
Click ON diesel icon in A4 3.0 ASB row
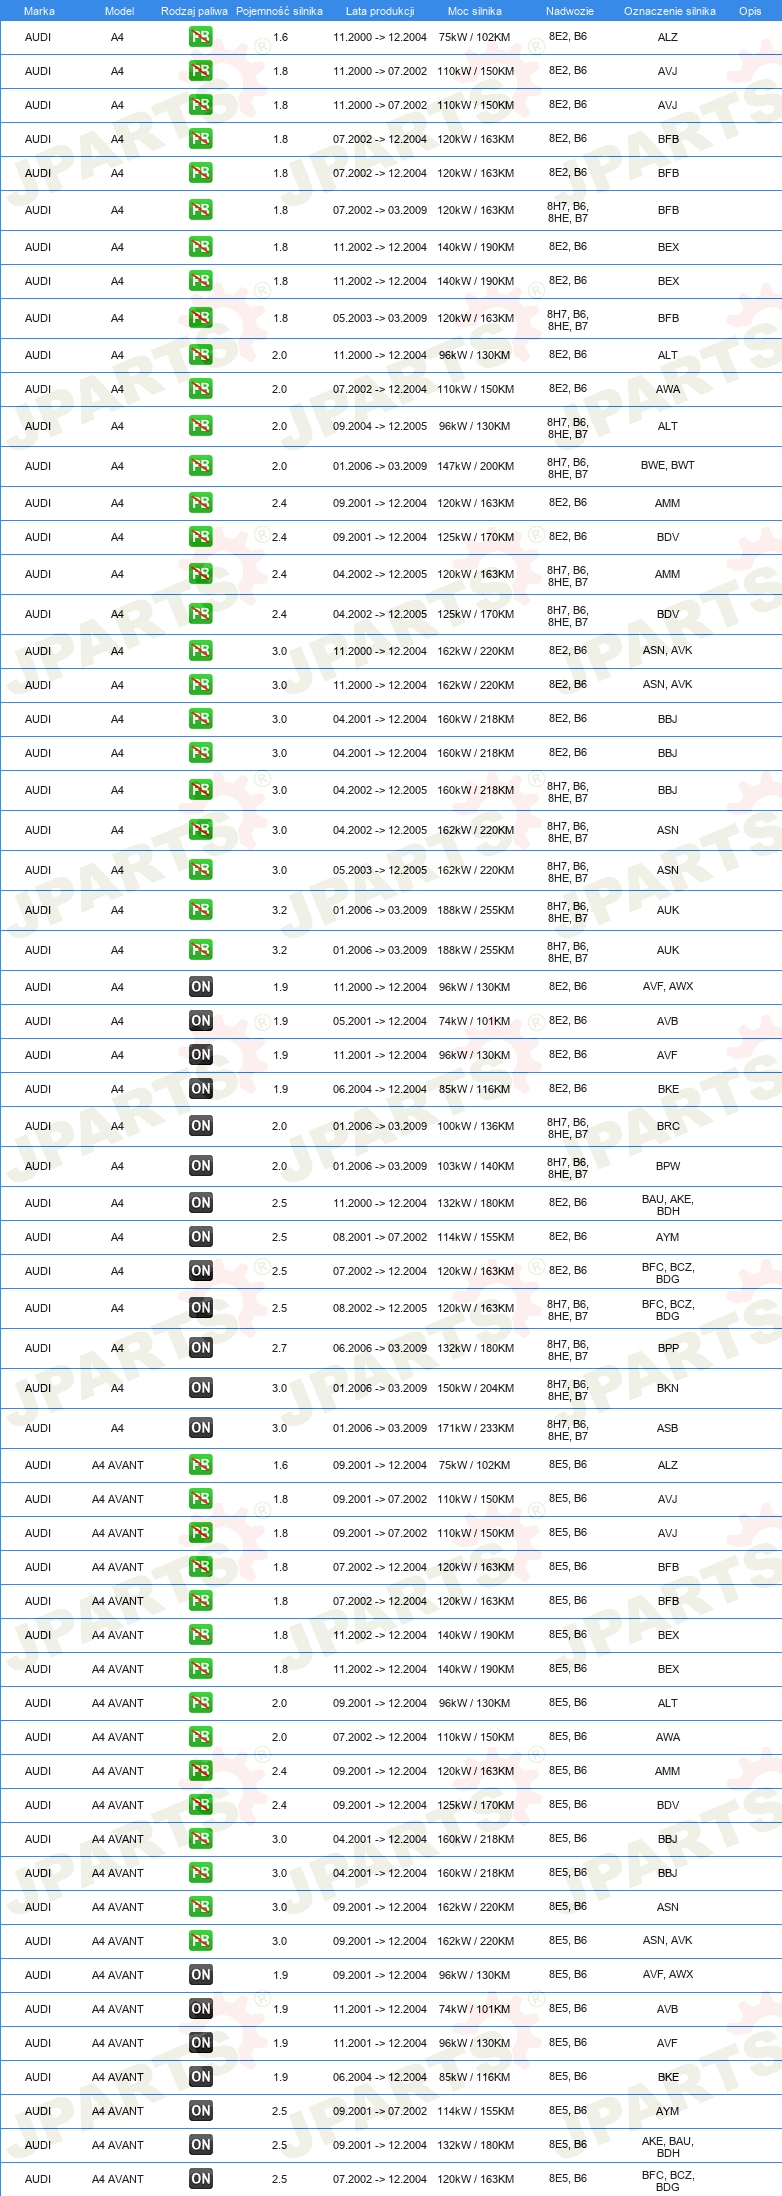pos(201,1428)
